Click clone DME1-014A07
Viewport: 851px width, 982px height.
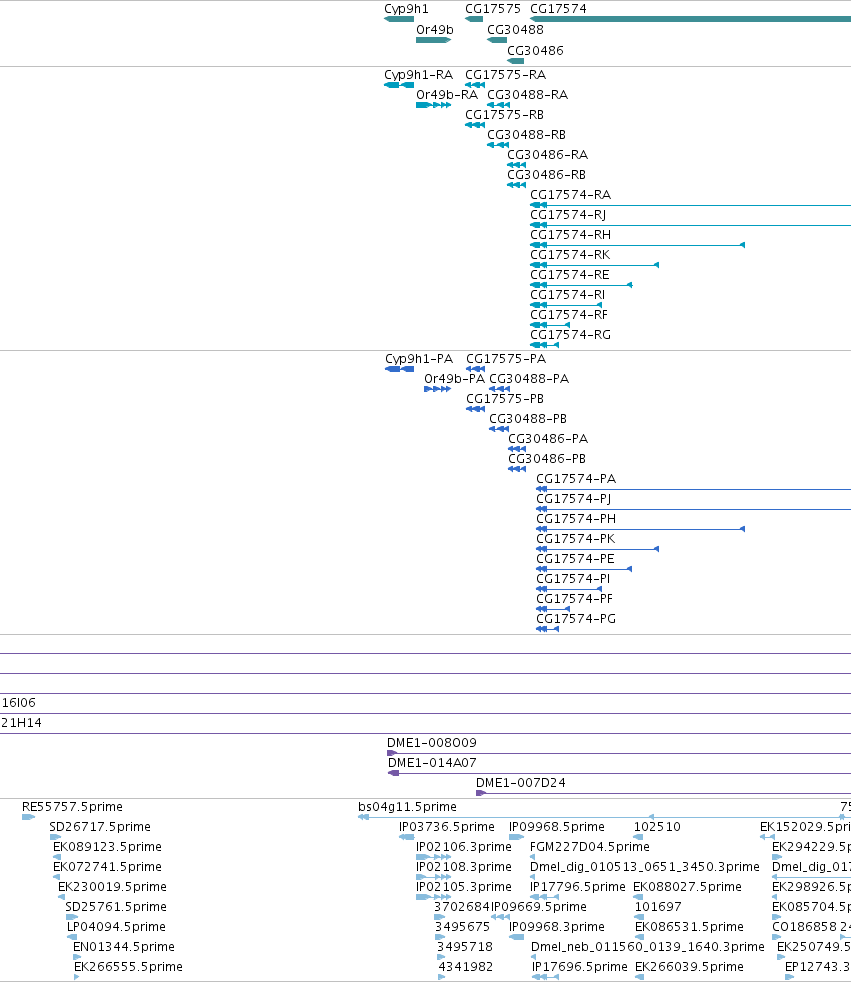(619, 773)
